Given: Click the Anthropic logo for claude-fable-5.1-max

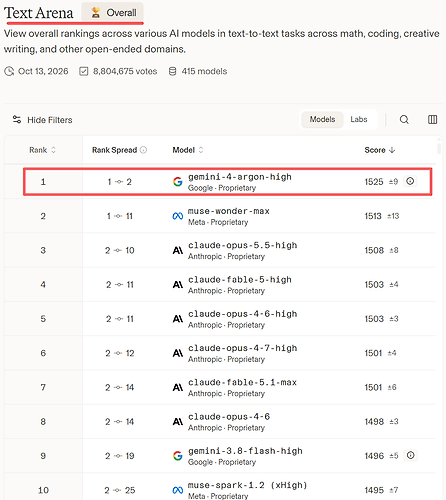Looking at the screenshot, I should [178, 387].
